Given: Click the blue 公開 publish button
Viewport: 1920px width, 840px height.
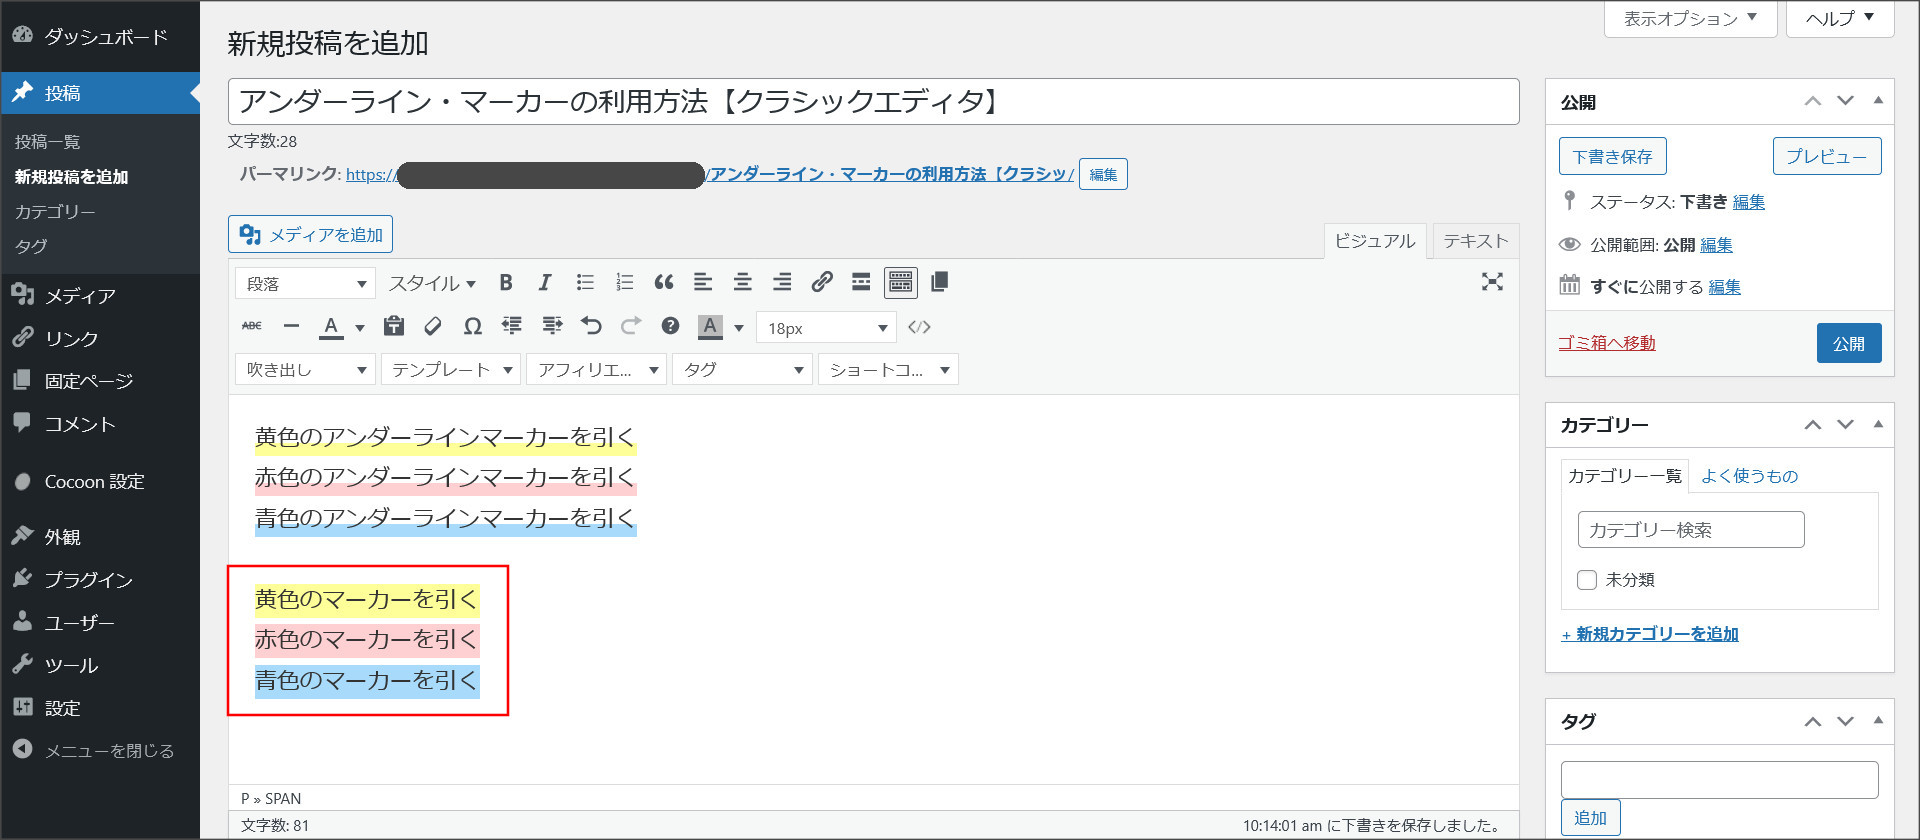Looking at the screenshot, I should click(1849, 343).
